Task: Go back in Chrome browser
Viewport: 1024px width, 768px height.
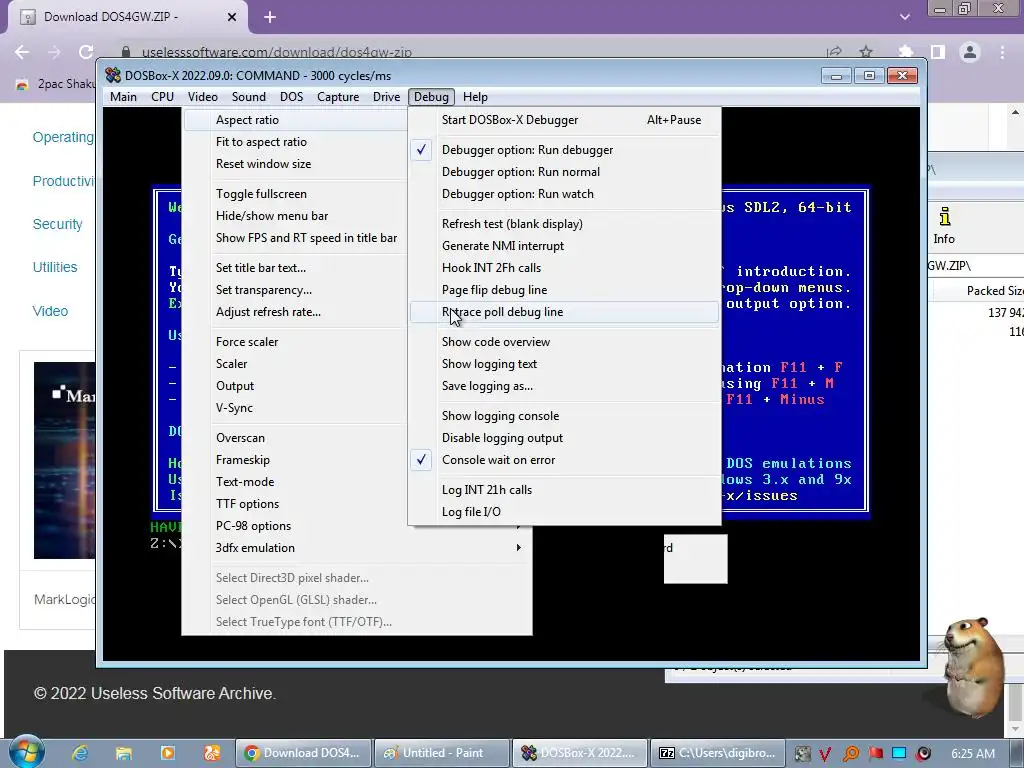Action: click(x=22, y=52)
